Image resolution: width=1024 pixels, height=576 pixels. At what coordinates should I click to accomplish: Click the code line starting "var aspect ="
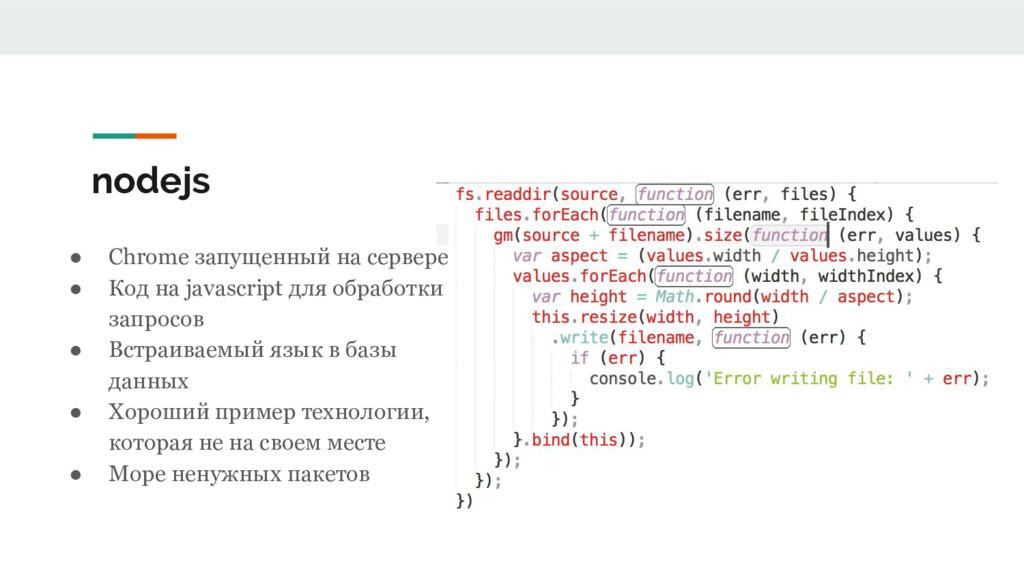[x=722, y=255]
